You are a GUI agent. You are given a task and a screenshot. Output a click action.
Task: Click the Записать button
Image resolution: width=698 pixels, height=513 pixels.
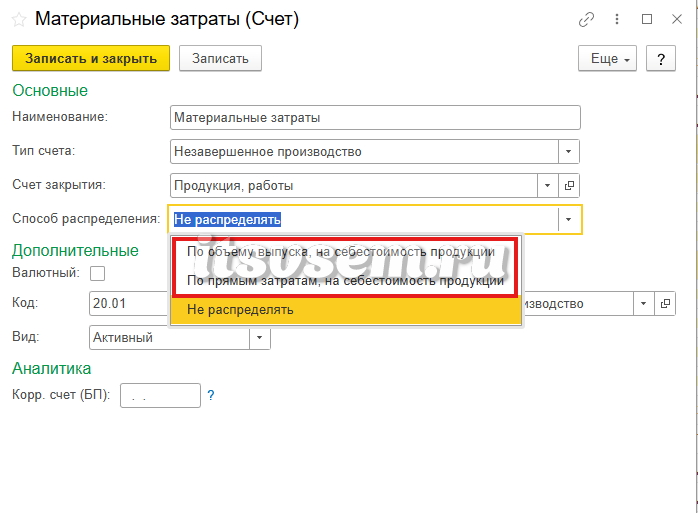coord(220,58)
